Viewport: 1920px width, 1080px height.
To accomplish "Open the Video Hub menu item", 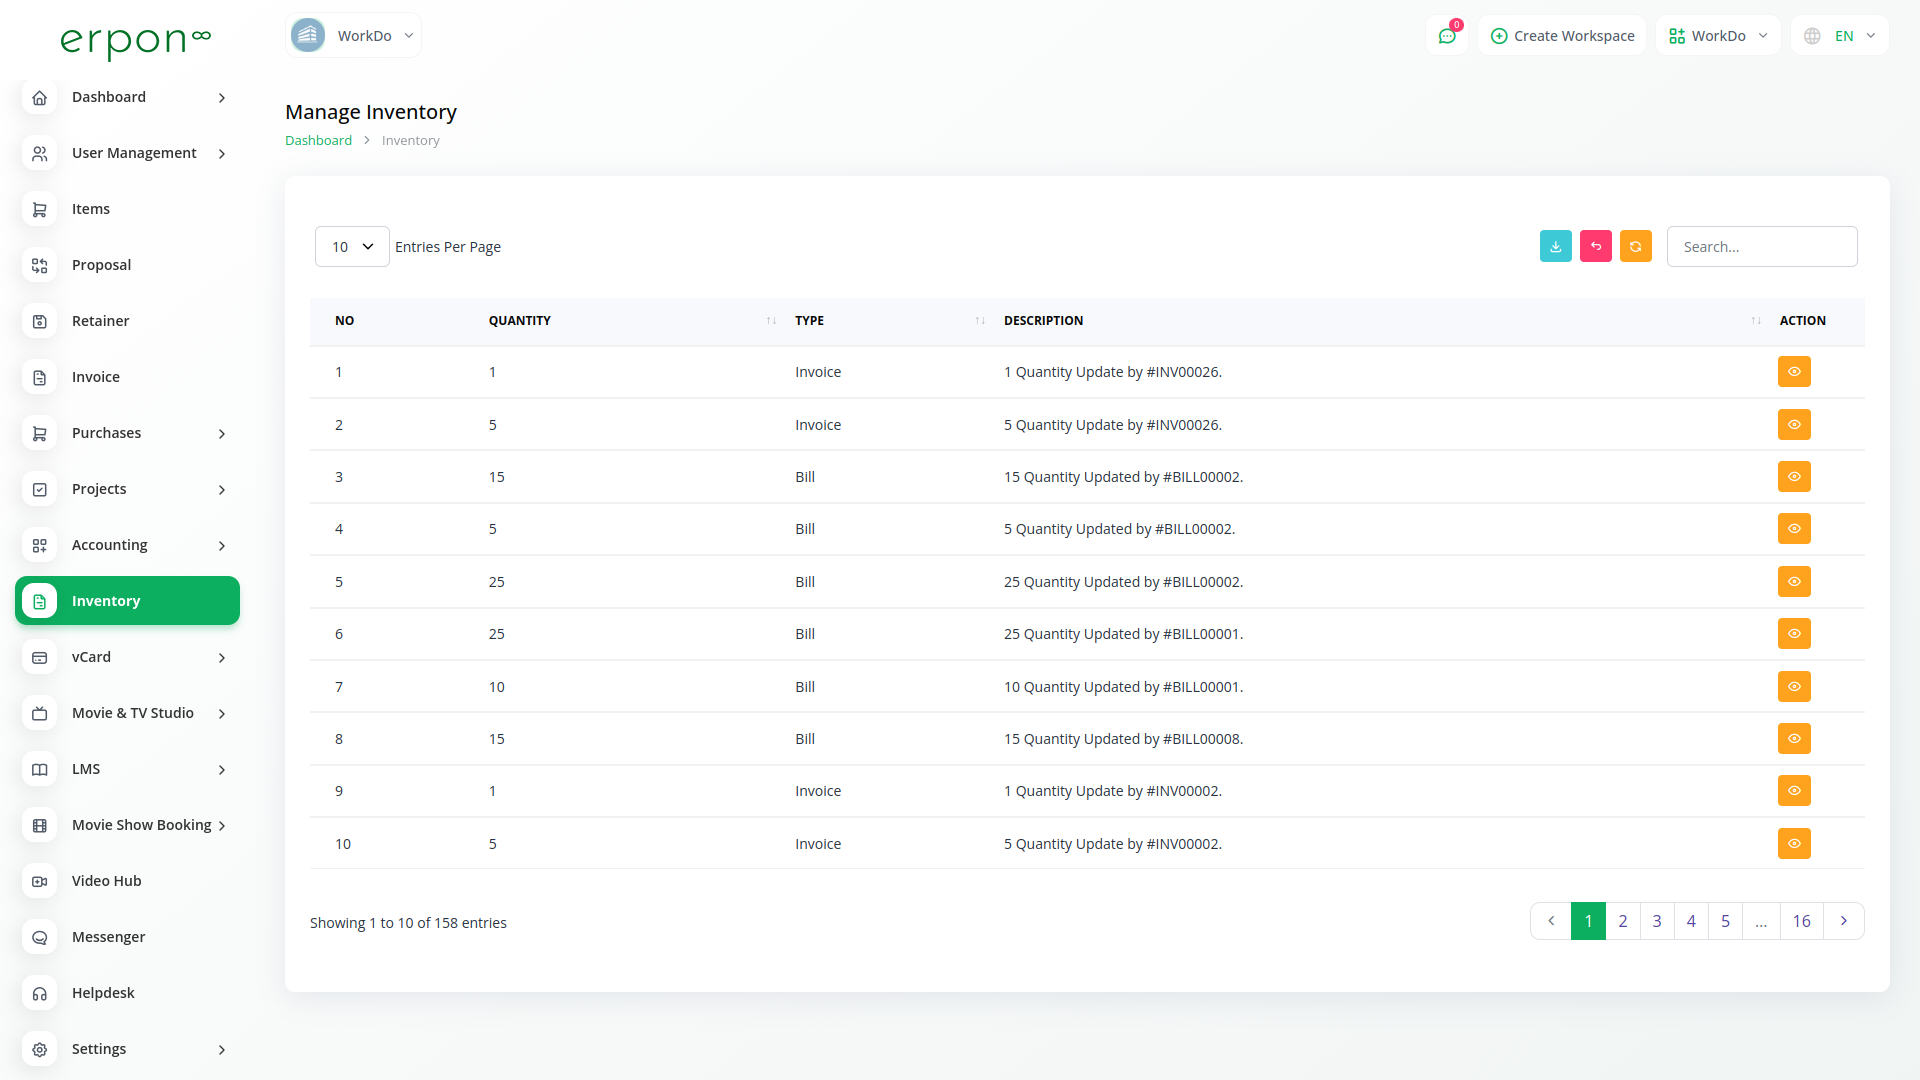I will pos(127,881).
